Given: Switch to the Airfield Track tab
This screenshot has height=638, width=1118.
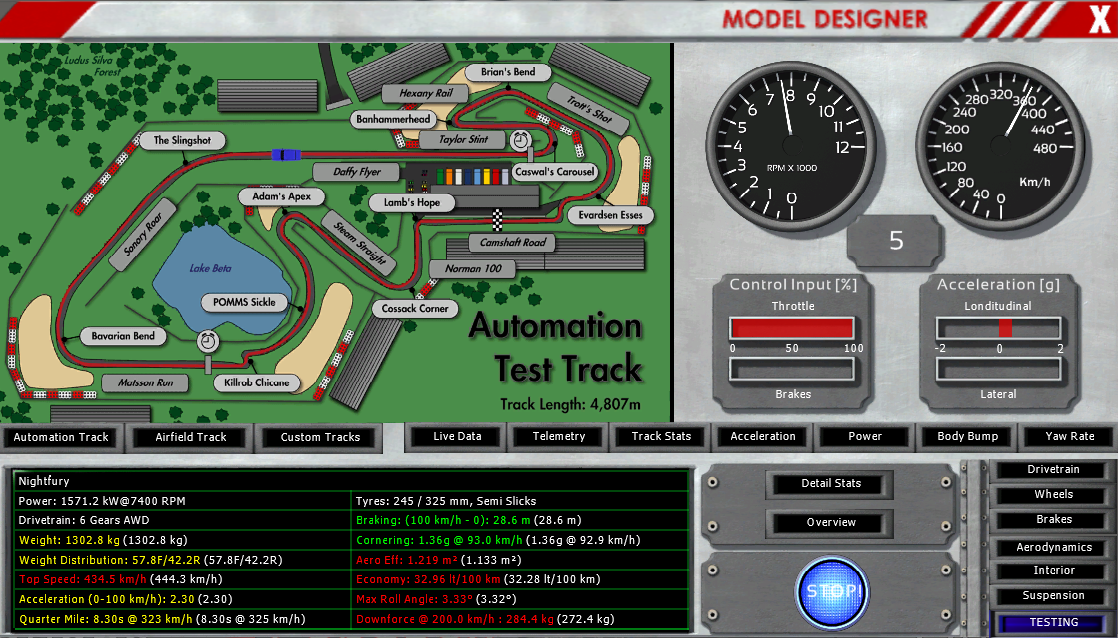Looking at the screenshot, I should point(190,437).
